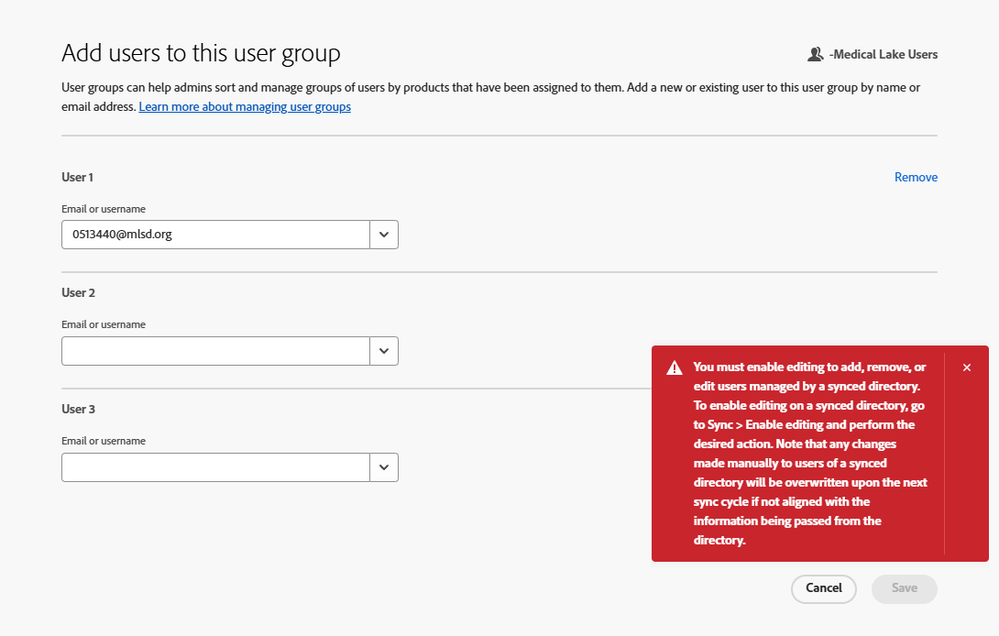Dismiss the red synced directory error toast
Viewport: 999px width, 636px height.
[967, 368]
